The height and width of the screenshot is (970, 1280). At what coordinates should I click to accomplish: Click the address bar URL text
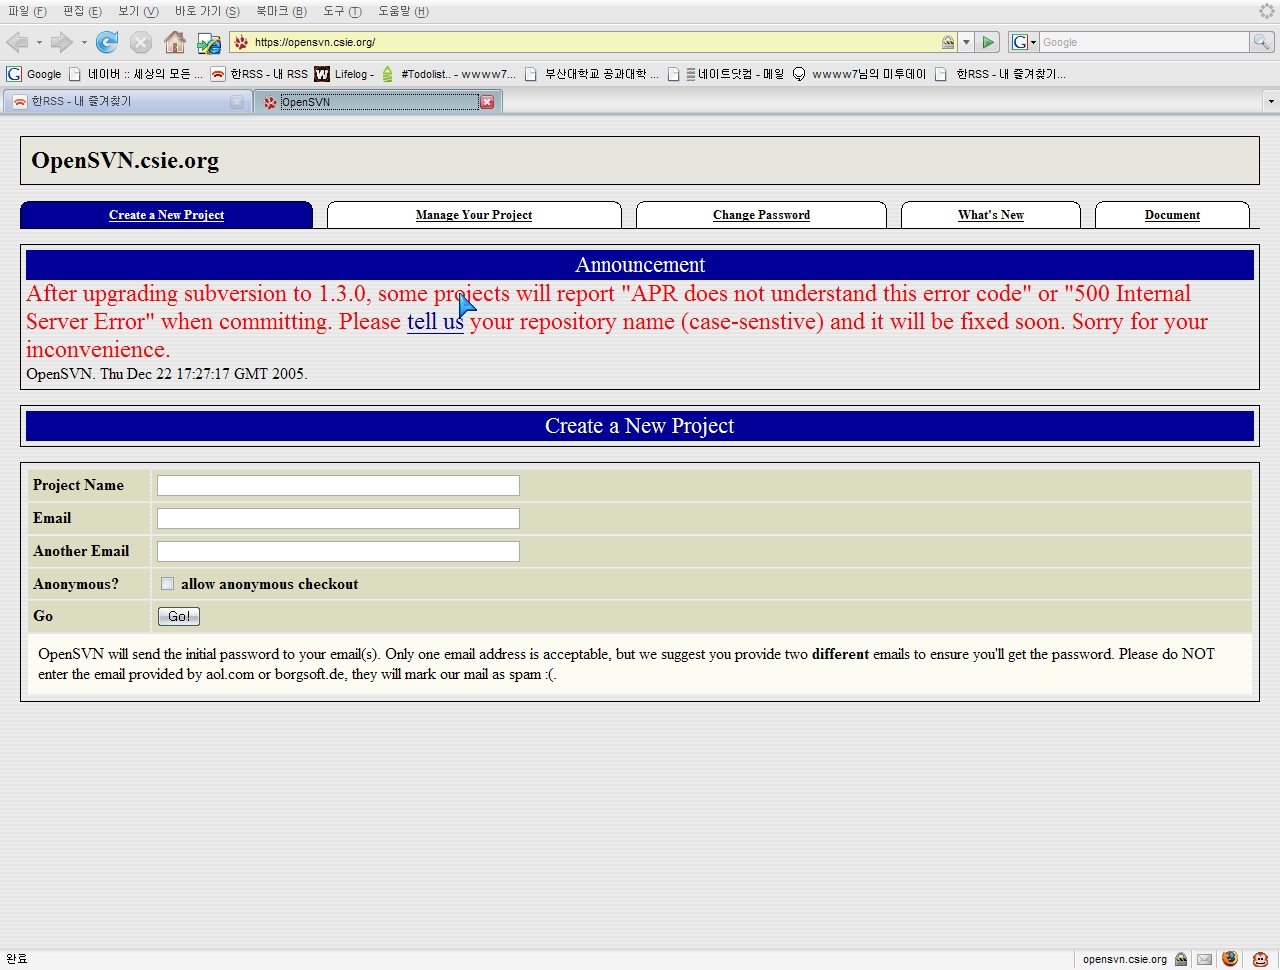coord(315,42)
